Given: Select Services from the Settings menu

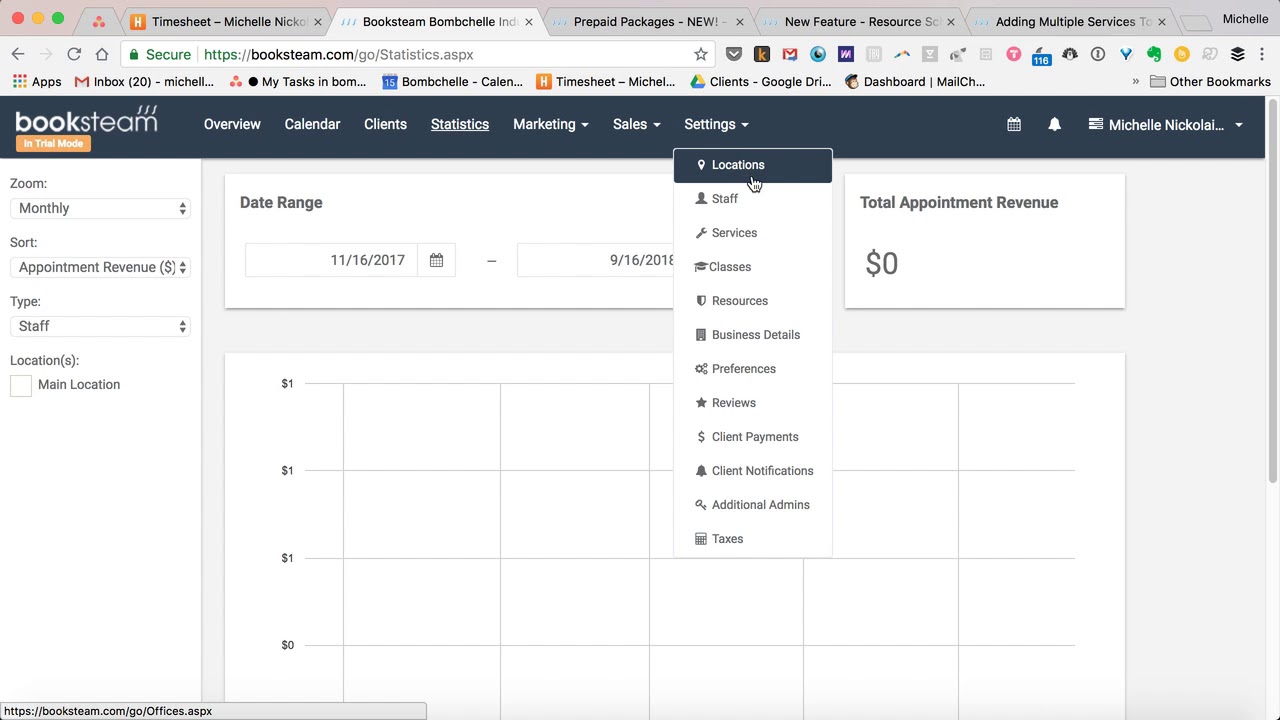Looking at the screenshot, I should [753, 233].
